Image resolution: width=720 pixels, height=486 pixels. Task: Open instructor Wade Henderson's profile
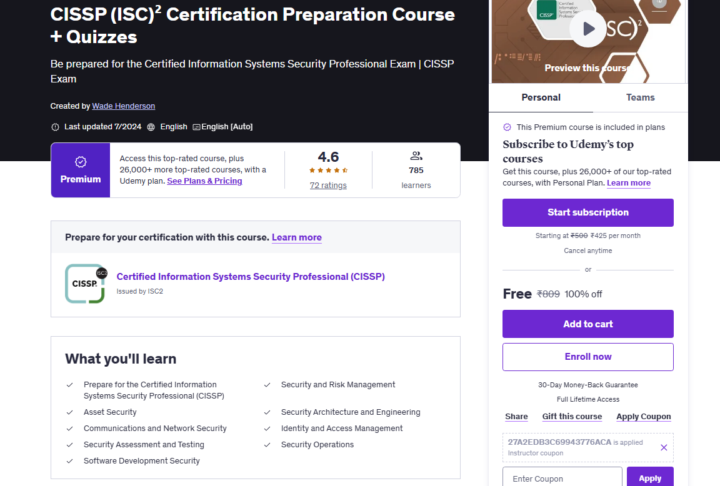click(x=124, y=106)
